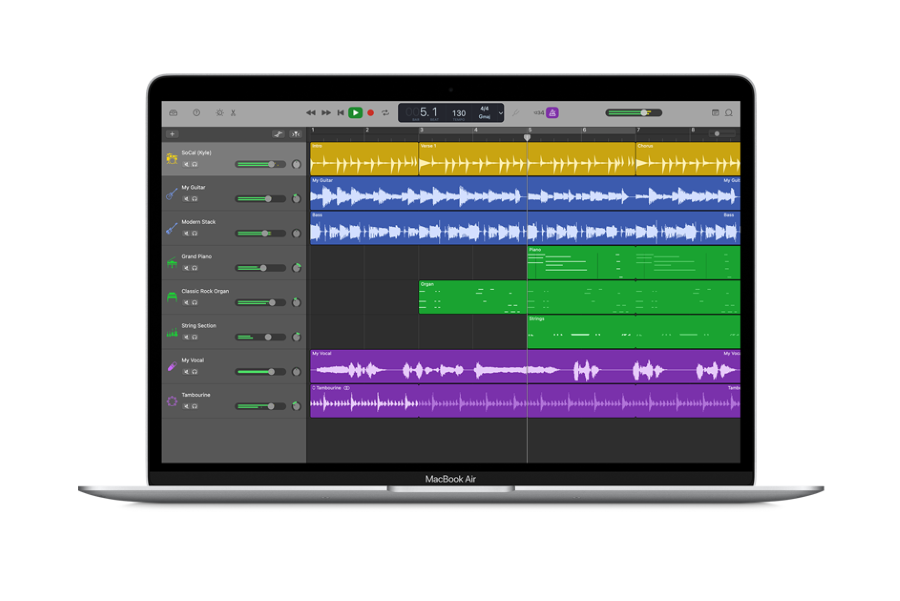This screenshot has width=900, height=601.
Task: Select the Verse 1 drummer region
Action: pyautogui.click(x=472, y=159)
